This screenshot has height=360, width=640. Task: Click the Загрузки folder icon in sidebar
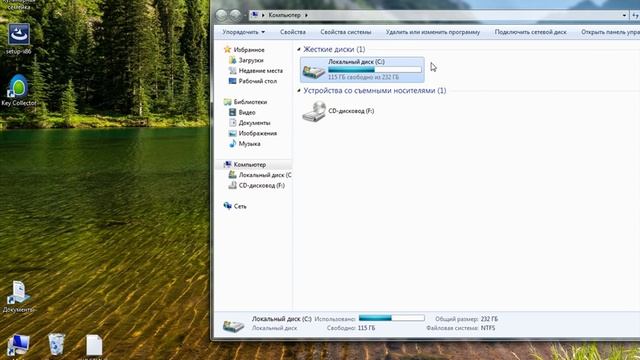232,60
